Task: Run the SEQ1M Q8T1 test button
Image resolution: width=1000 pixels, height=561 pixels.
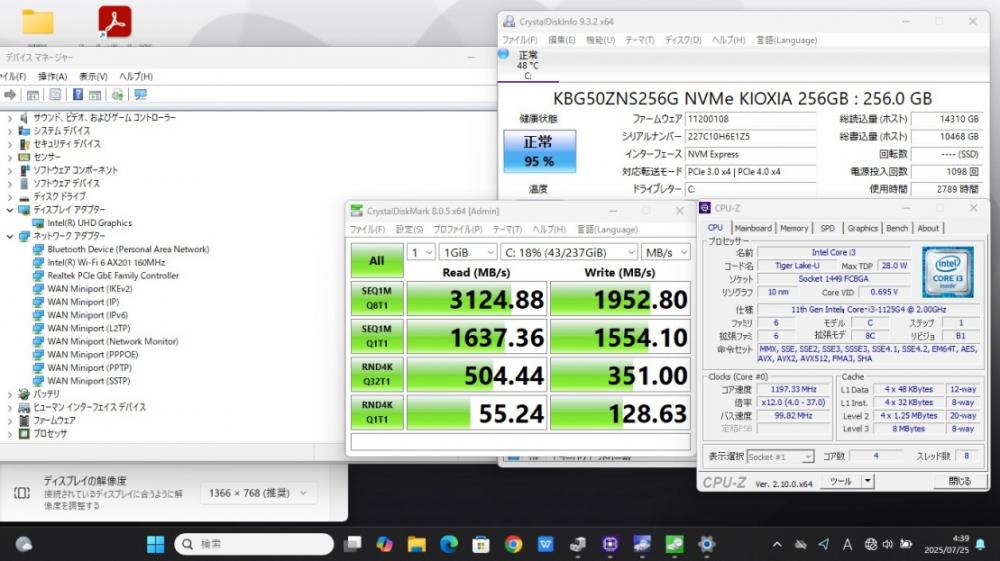Action: tap(376, 298)
